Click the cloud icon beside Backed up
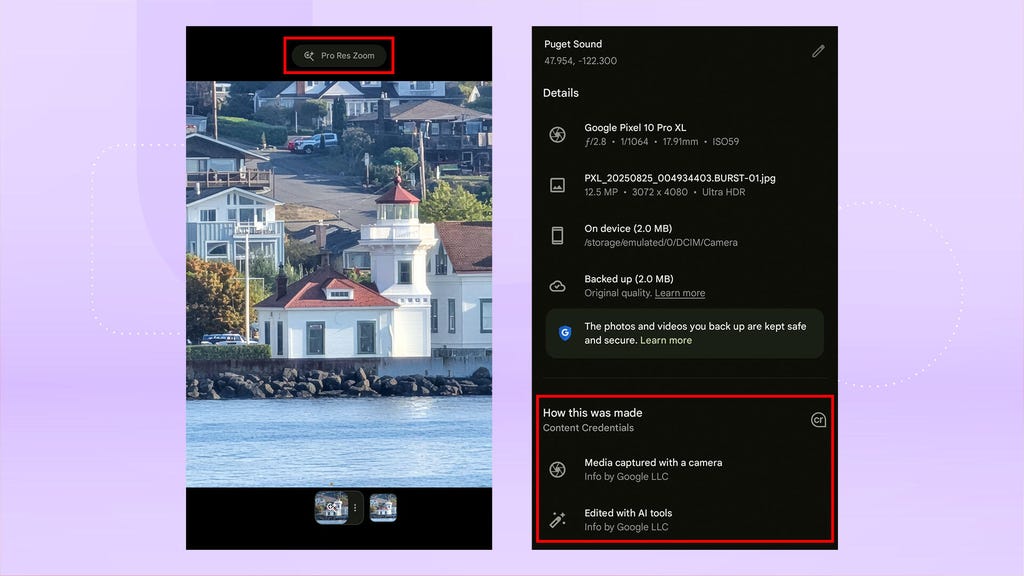This screenshot has width=1024, height=576. 558,286
